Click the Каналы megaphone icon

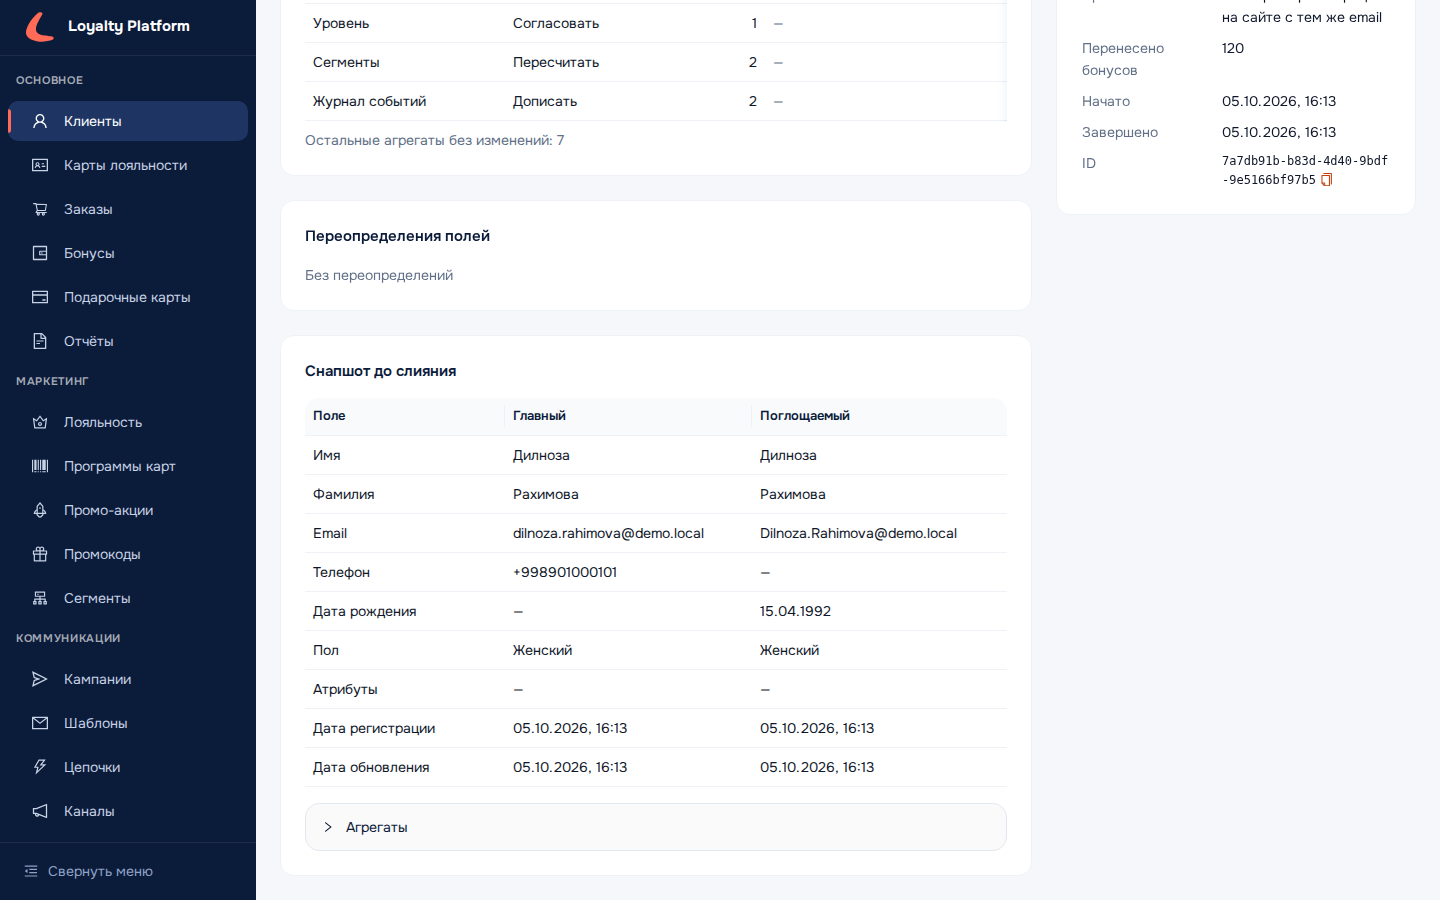(40, 811)
